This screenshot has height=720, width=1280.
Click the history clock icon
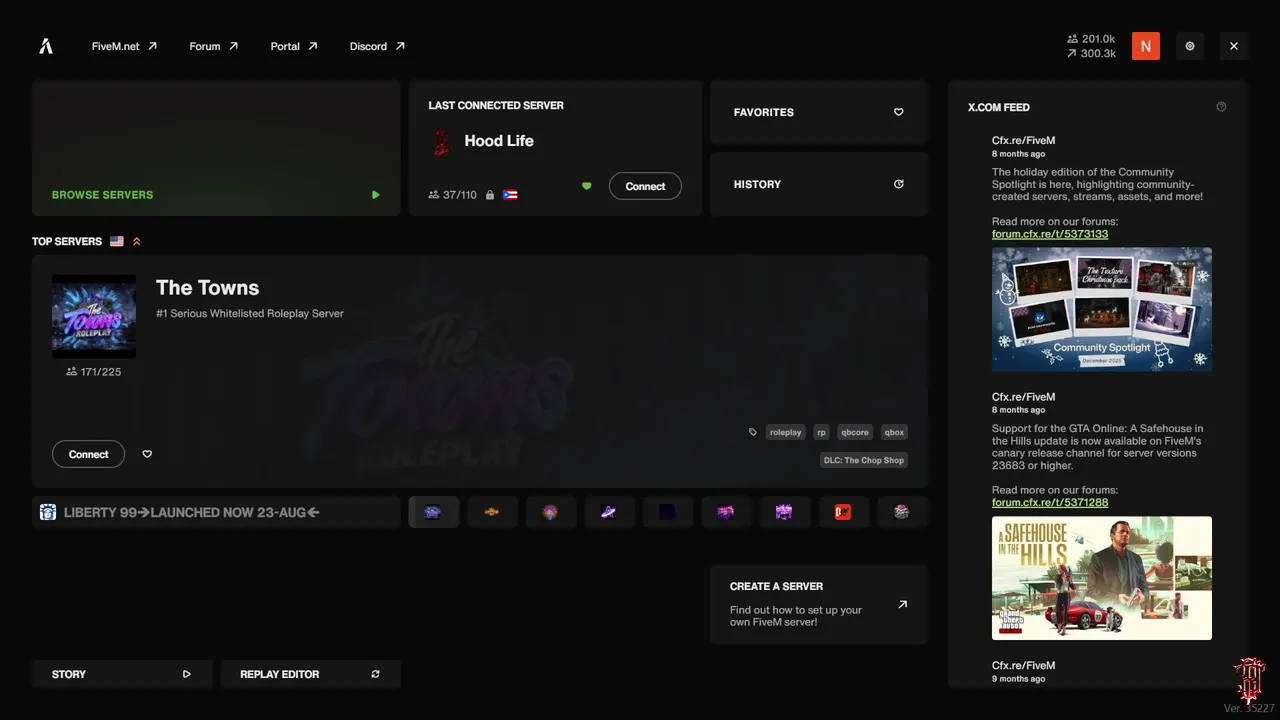click(898, 184)
